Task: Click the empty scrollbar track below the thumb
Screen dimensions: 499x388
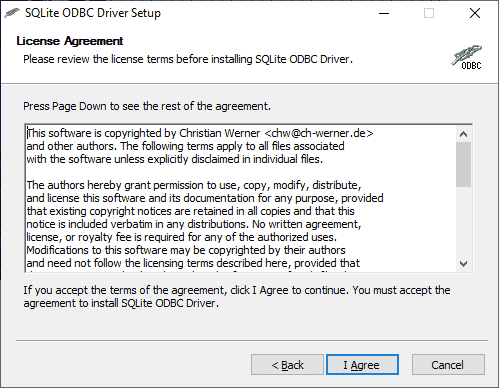Action: [x=463, y=221]
